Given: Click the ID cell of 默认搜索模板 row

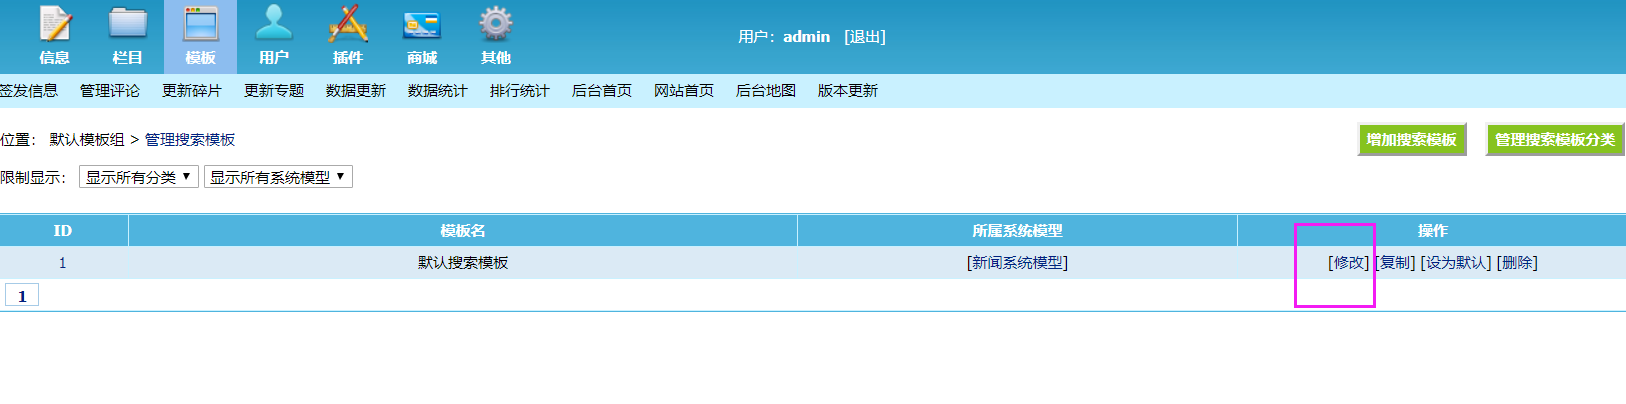Looking at the screenshot, I should tap(63, 263).
